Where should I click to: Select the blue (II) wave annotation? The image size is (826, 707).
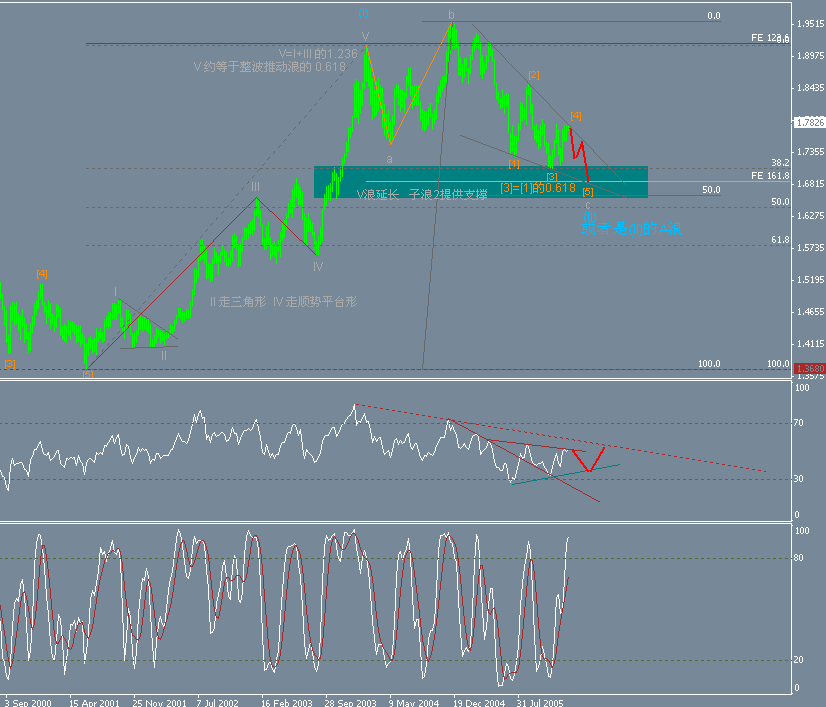(x=589, y=218)
